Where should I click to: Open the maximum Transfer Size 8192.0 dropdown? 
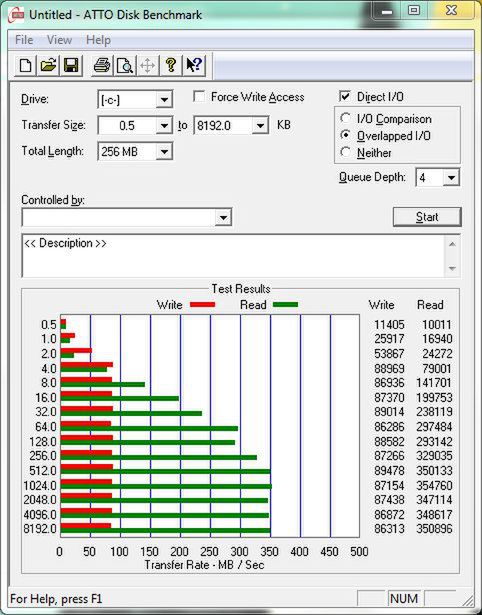click(x=260, y=126)
